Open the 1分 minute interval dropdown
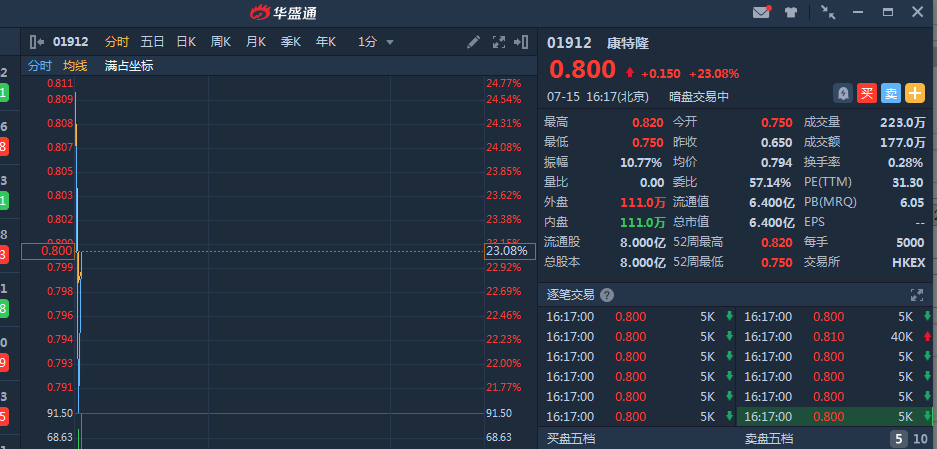The height and width of the screenshot is (449, 937). pyautogui.click(x=376, y=42)
